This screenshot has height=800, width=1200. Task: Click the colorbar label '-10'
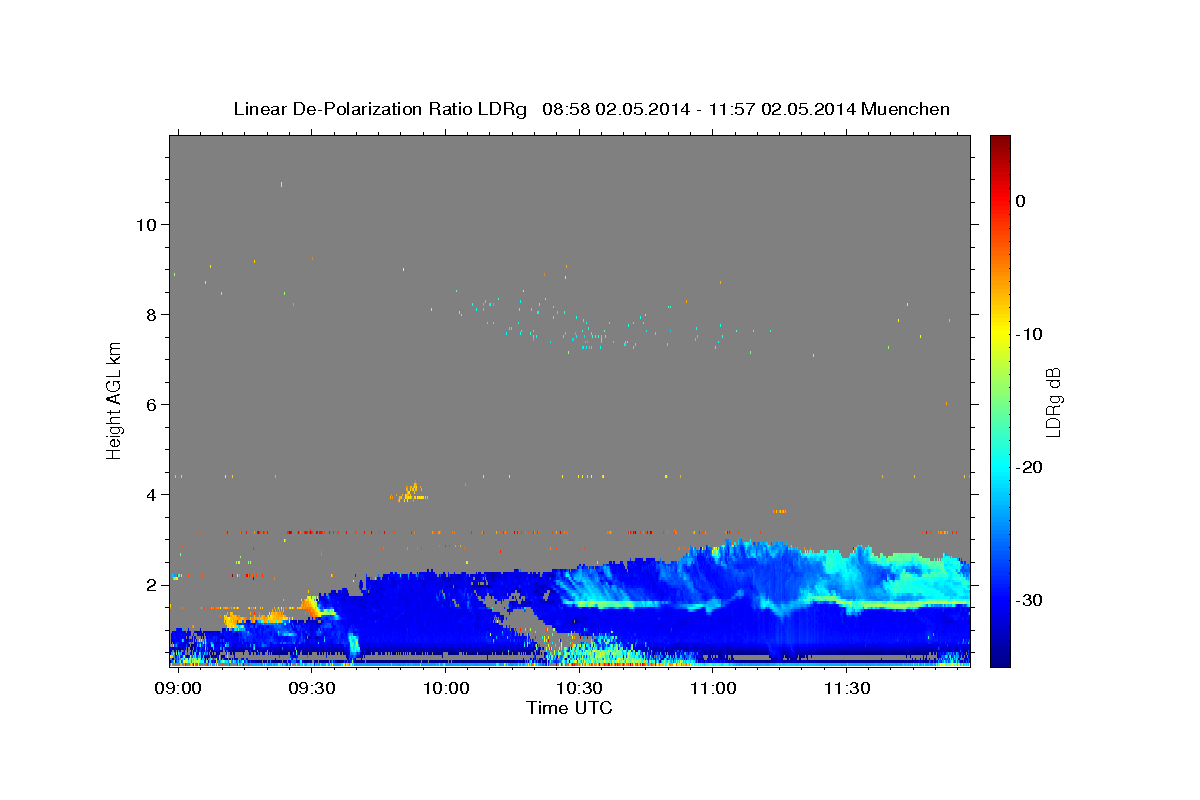click(x=1029, y=334)
